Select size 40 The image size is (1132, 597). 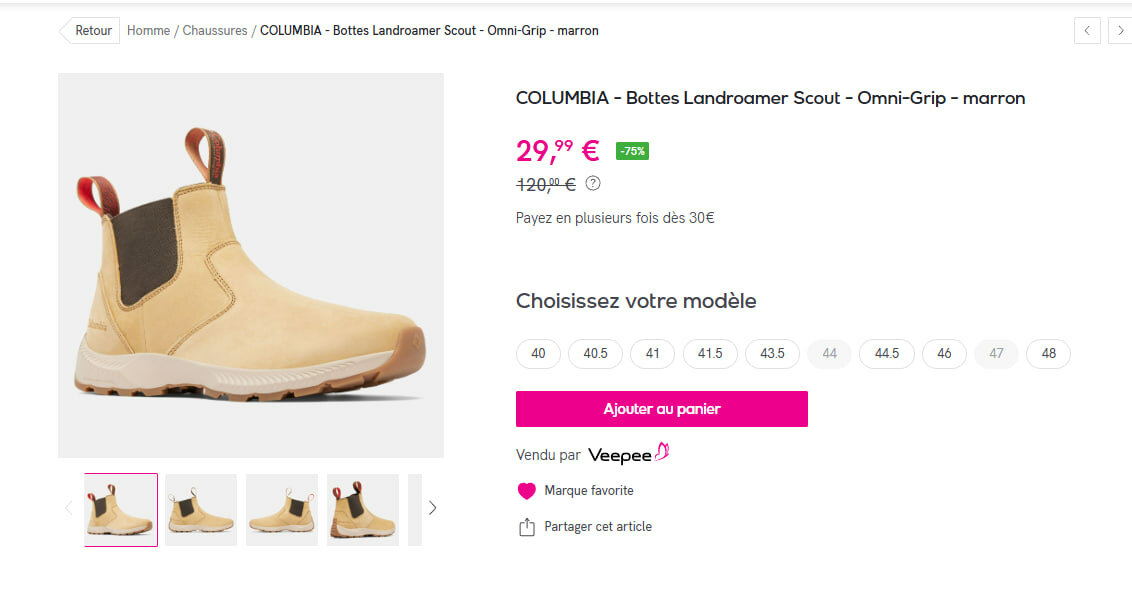[538, 354]
